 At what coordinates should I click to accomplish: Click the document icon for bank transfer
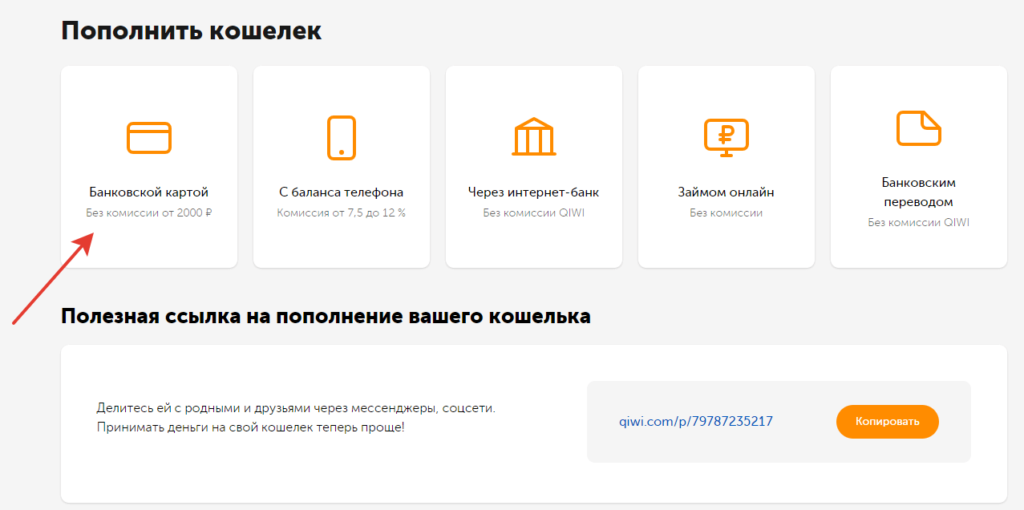(918, 129)
